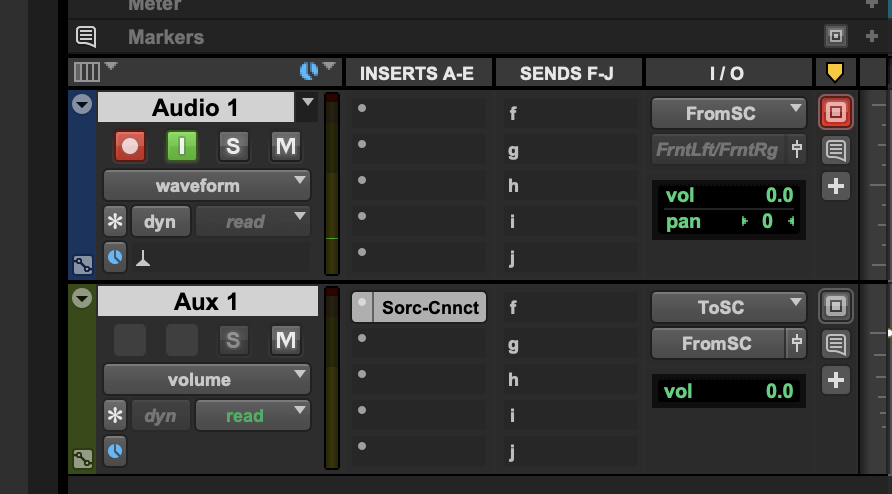Open Audio 1 comments bubble icon

point(835,150)
